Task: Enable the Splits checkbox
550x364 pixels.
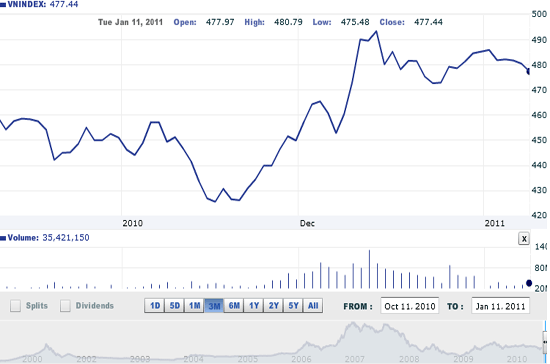Action: coord(15,306)
